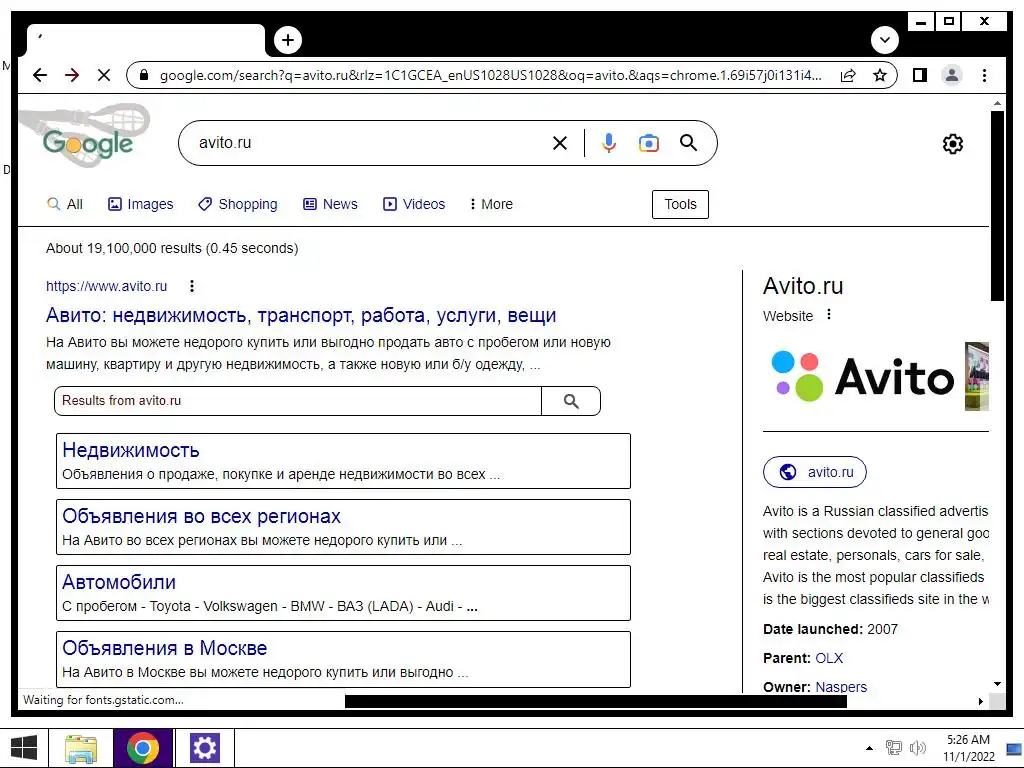Click the Results from avito.ru search box
The width and height of the screenshot is (1024, 768).
click(x=298, y=401)
